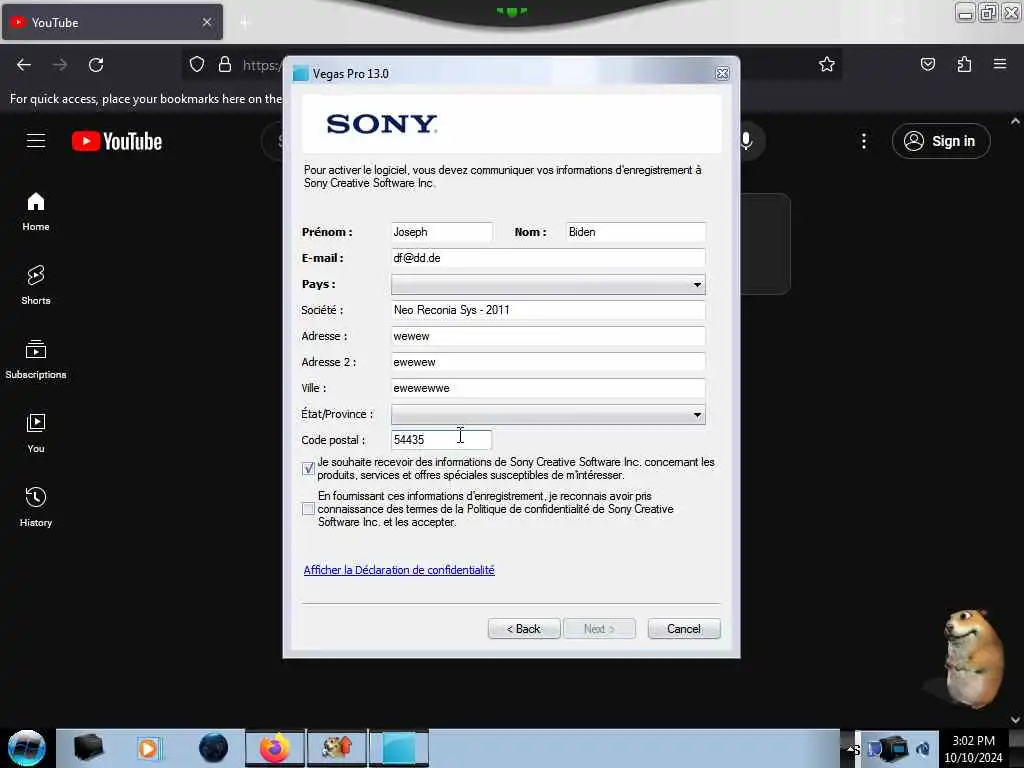Click the character image taskbar icon
Screen dimensions: 1024x768
point(336,748)
